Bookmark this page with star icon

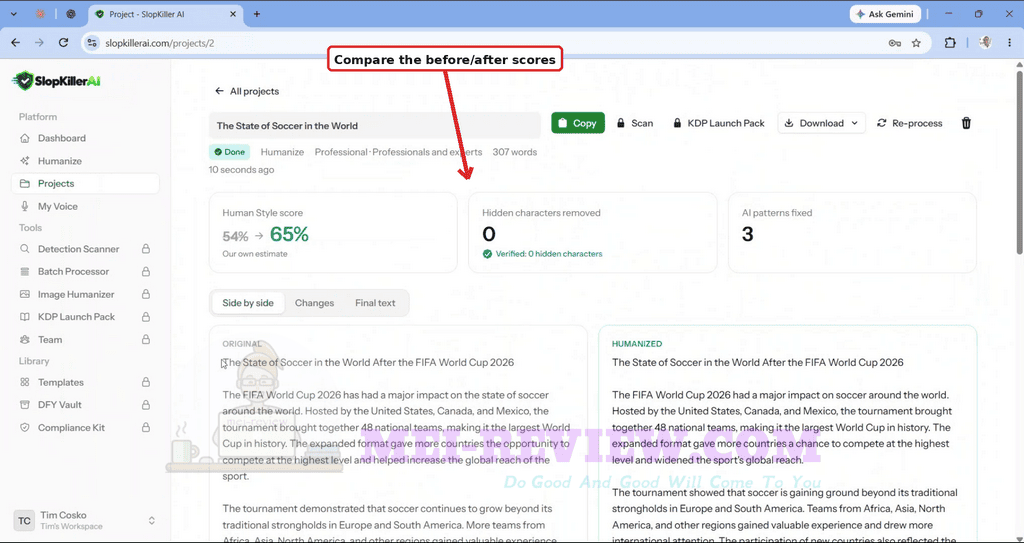pos(916,43)
